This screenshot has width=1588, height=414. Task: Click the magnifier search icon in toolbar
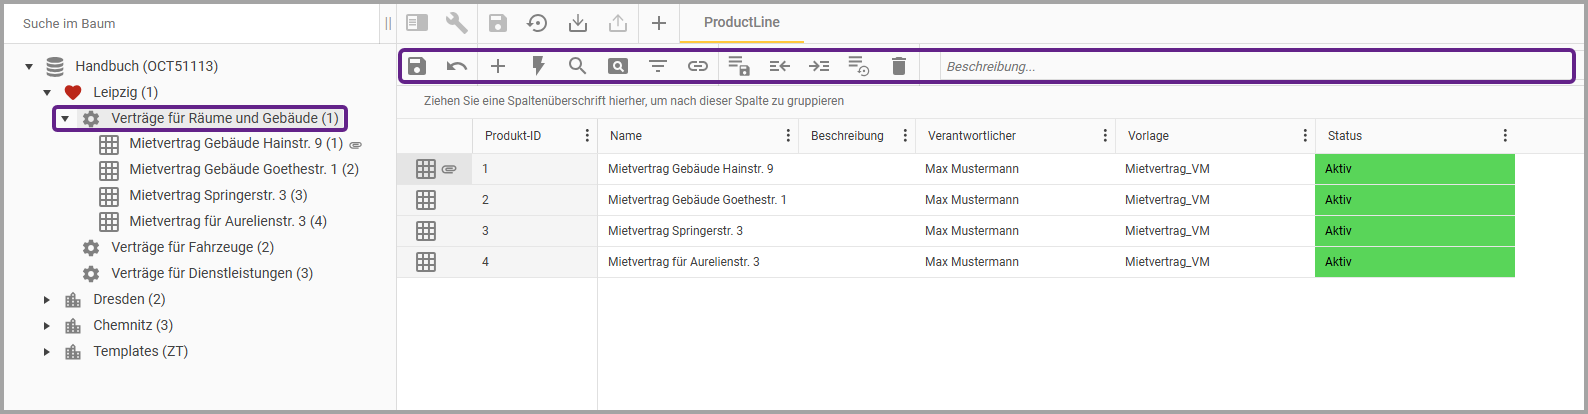[x=577, y=66]
